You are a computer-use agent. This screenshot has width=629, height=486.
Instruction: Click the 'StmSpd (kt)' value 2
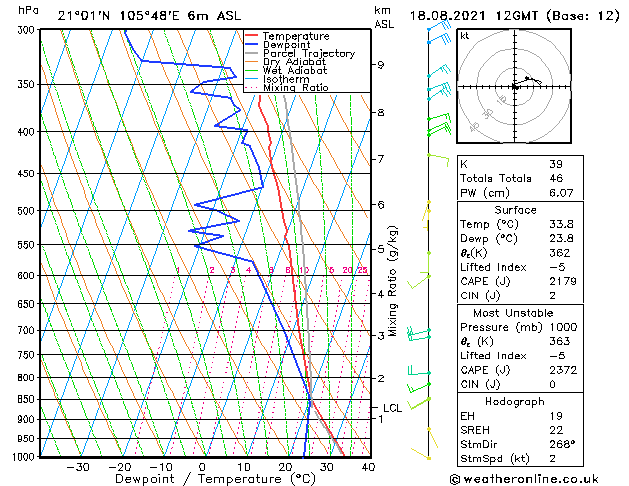552,458
